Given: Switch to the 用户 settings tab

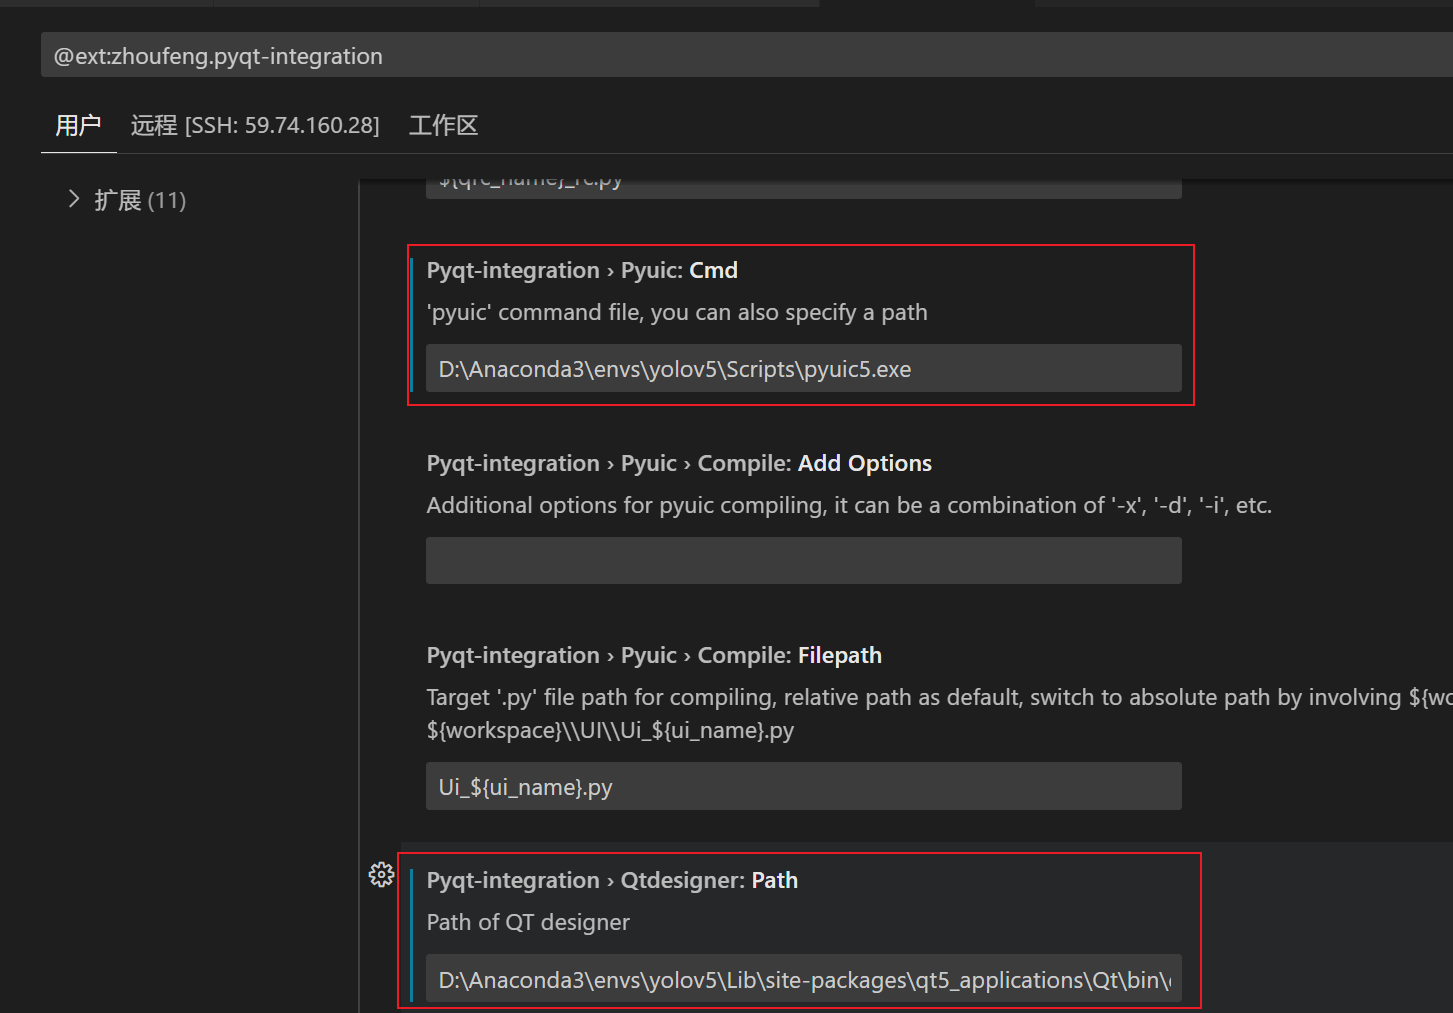Looking at the screenshot, I should pyautogui.click(x=78, y=125).
